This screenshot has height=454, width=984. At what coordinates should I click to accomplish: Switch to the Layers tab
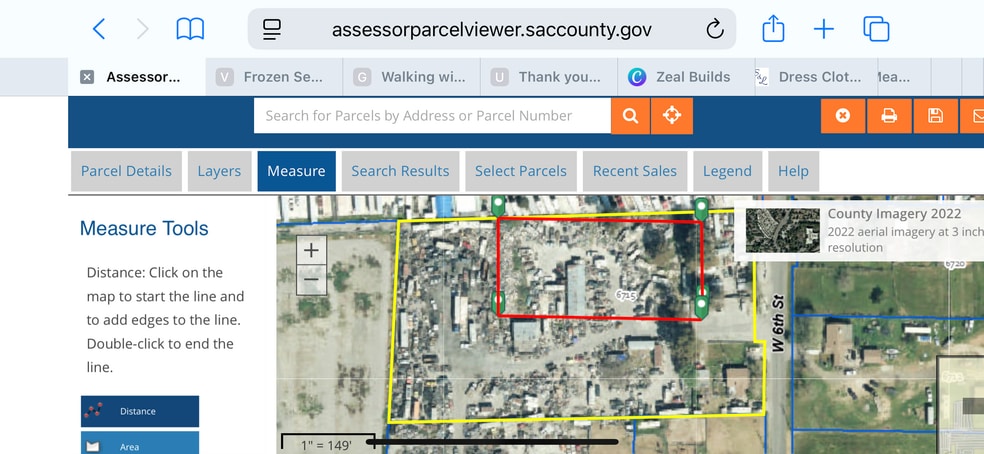point(219,171)
